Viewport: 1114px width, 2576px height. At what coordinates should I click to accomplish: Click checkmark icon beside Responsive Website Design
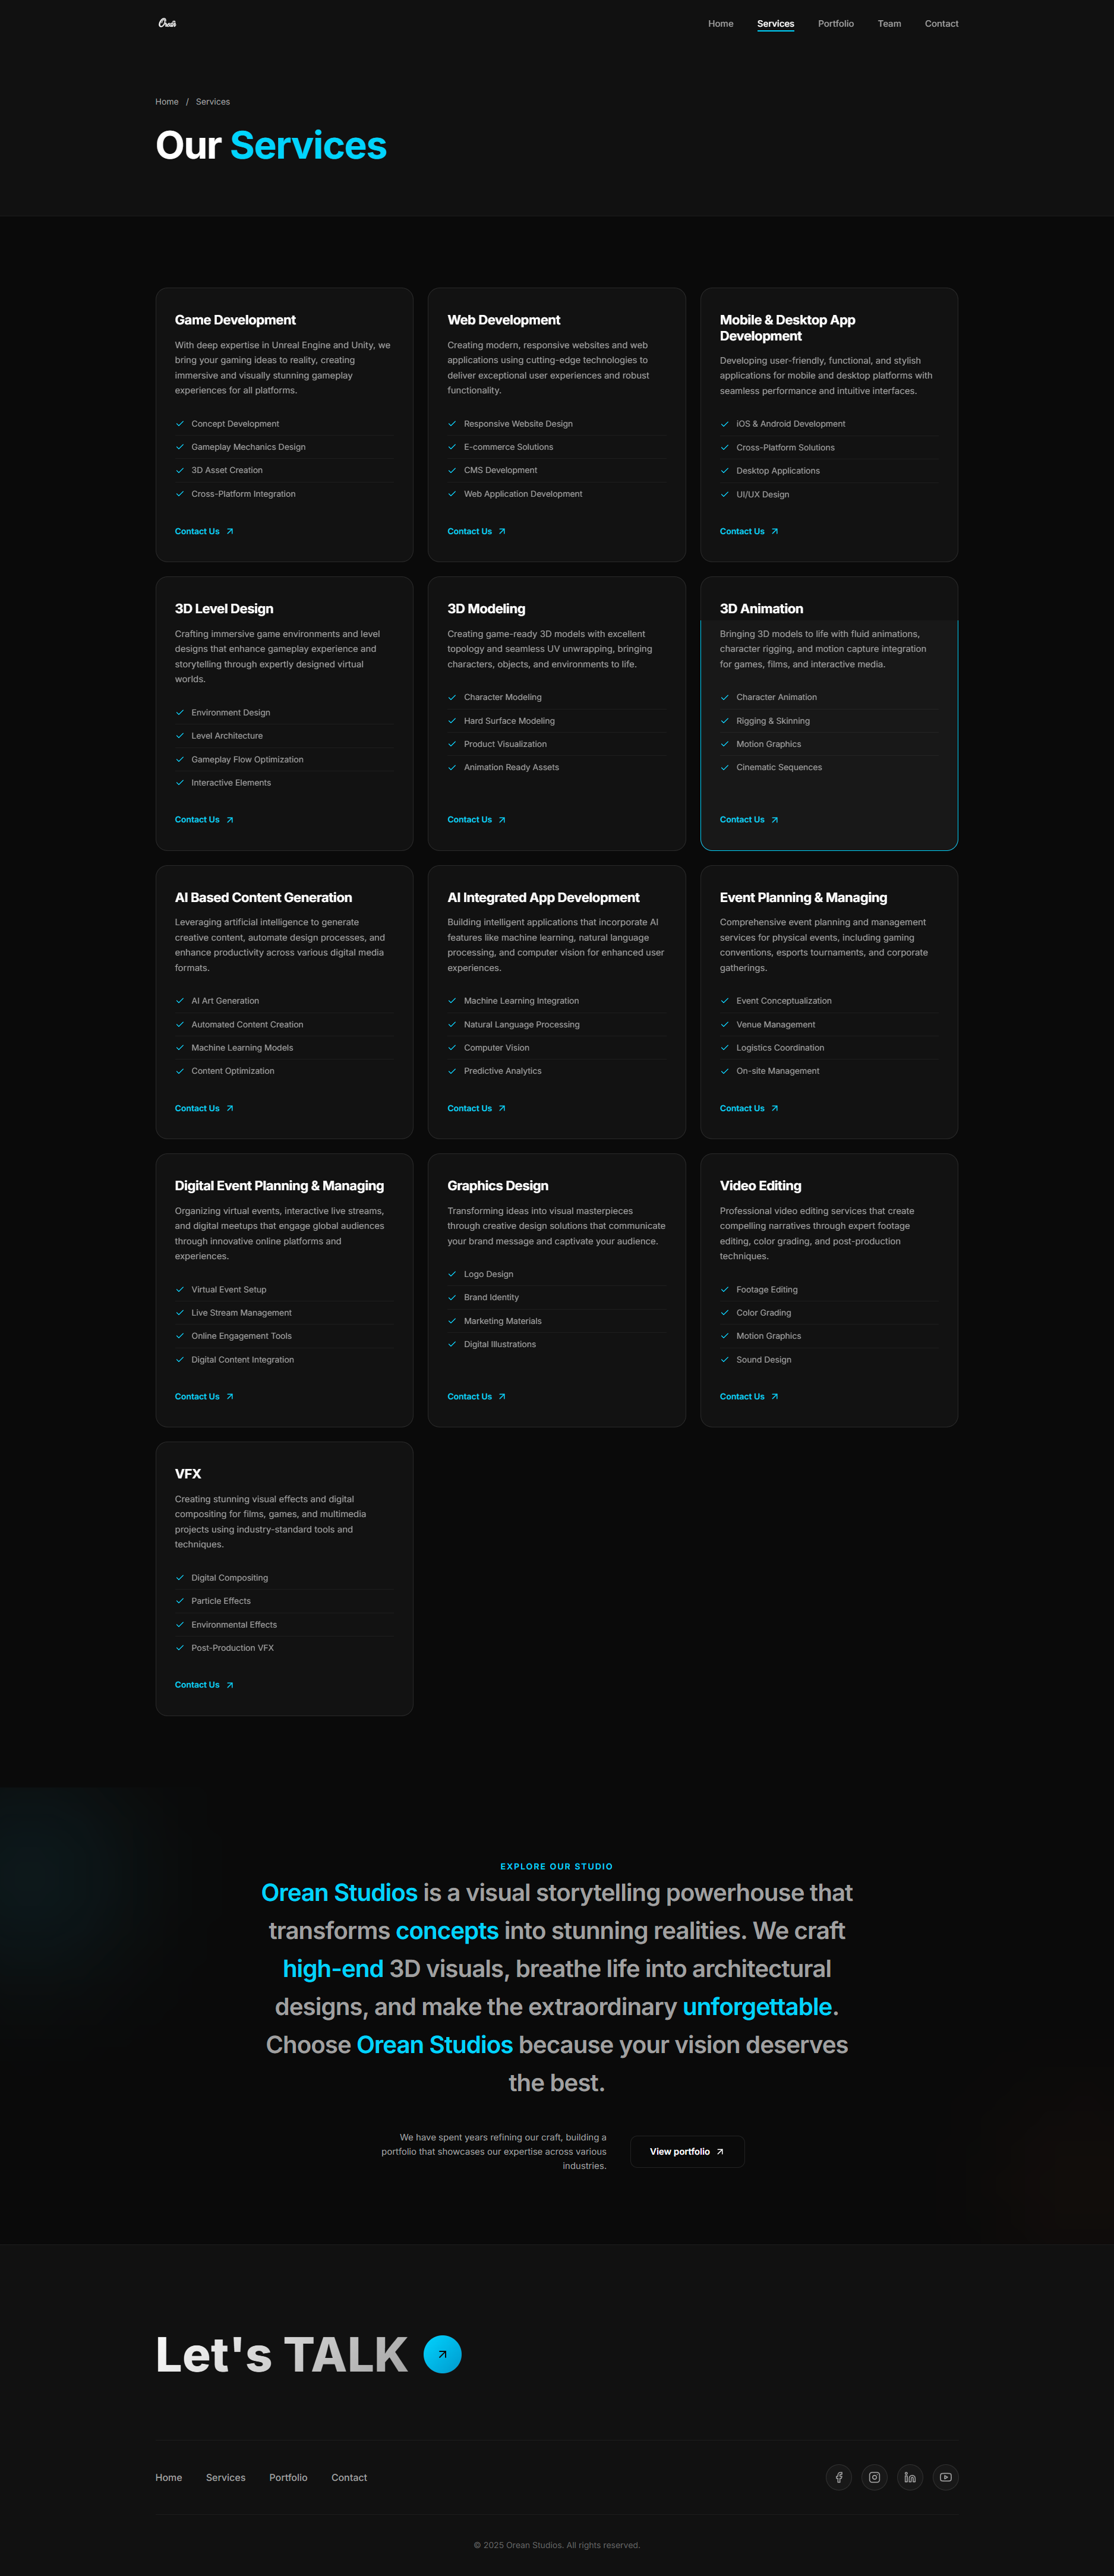(452, 424)
